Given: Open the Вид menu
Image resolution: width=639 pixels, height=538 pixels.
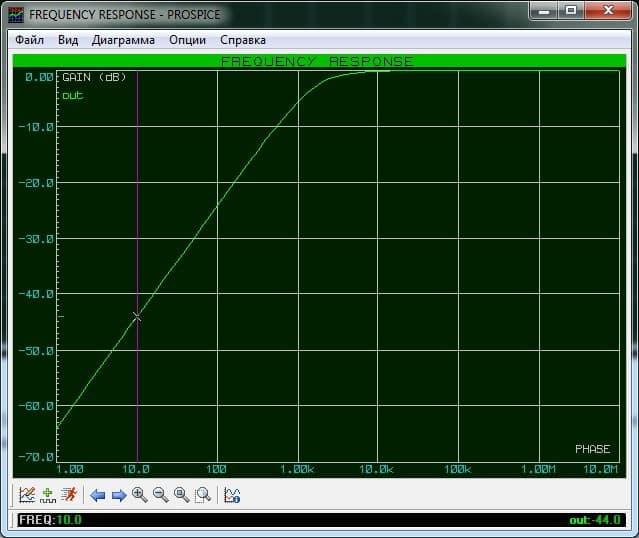Looking at the screenshot, I should tap(68, 40).
